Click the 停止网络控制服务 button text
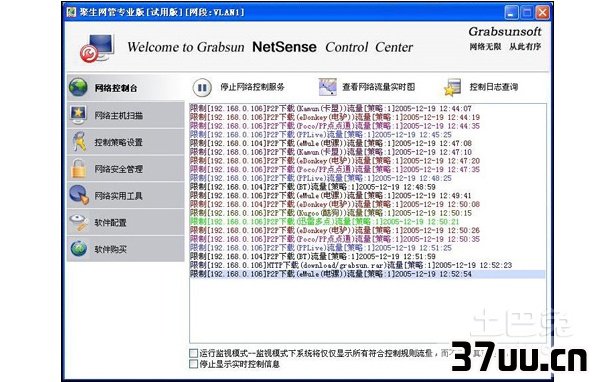 click(252, 87)
